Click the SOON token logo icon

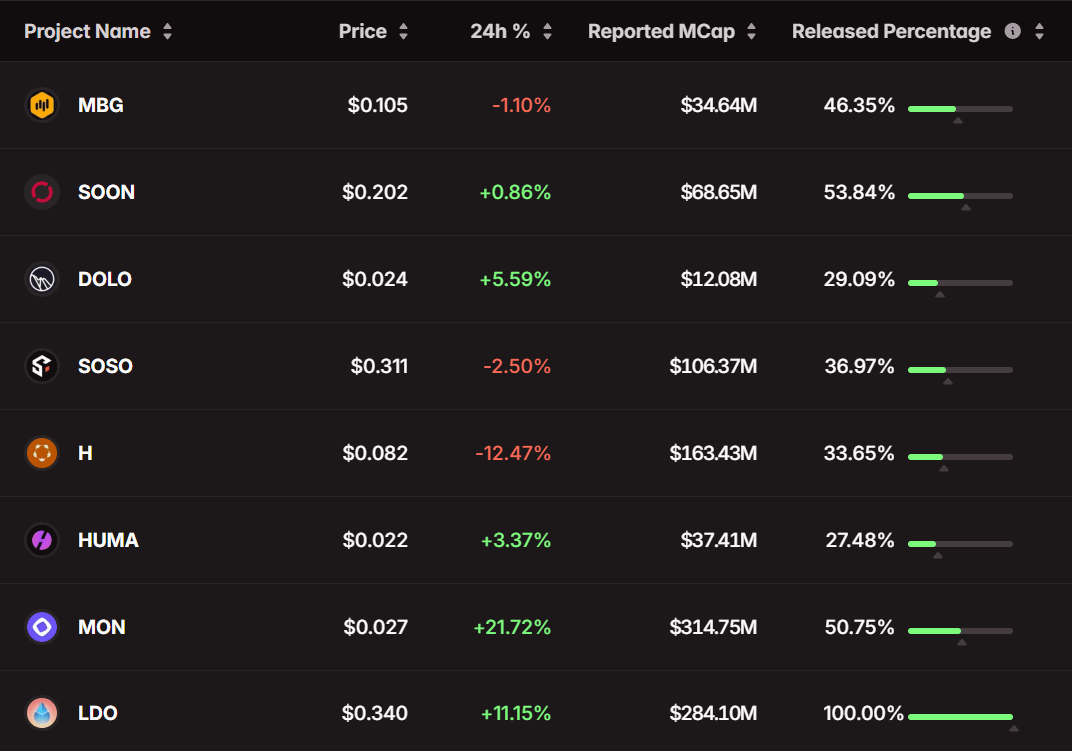pyautogui.click(x=42, y=192)
